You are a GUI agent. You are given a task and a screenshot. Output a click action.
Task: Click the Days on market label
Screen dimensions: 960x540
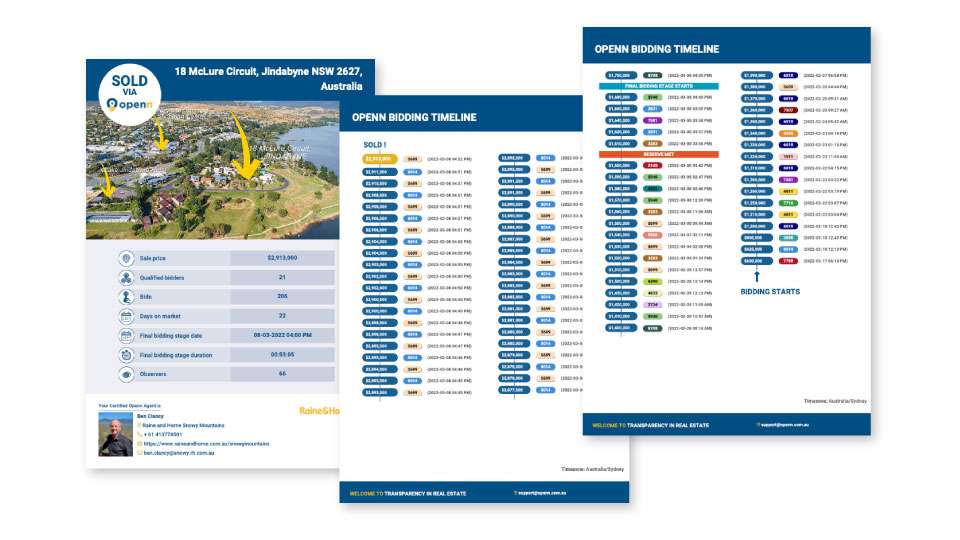160,317
